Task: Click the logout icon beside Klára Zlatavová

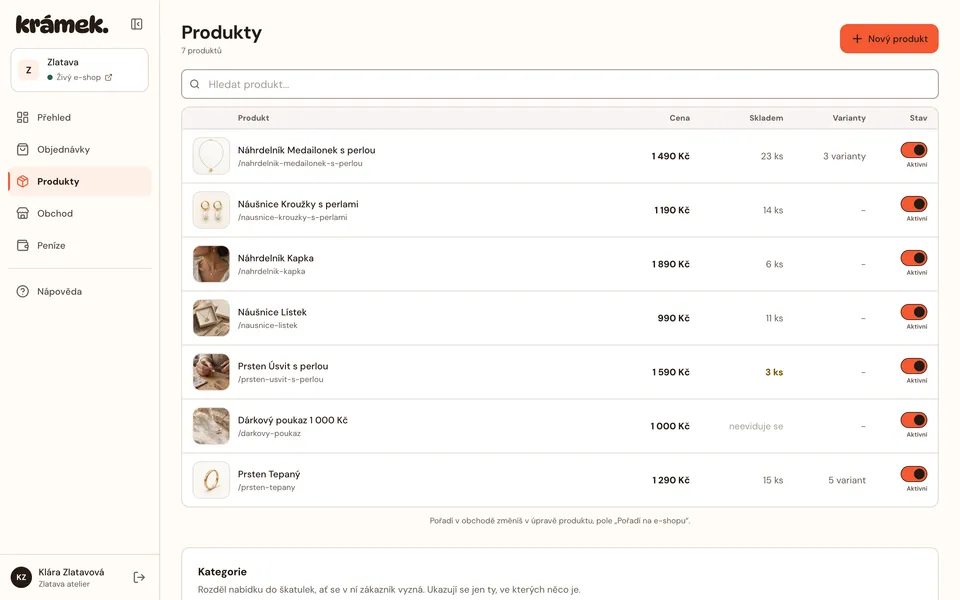Action: [x=139, y=577]
